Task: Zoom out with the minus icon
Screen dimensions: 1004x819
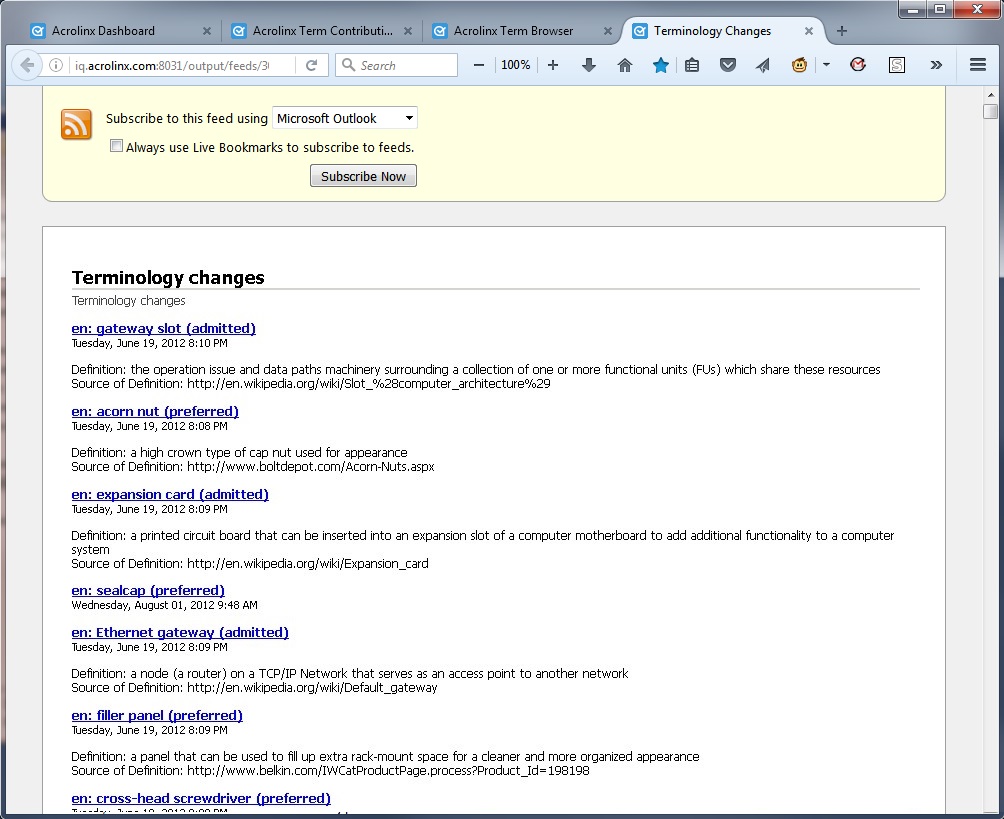Action: (478, 65)
